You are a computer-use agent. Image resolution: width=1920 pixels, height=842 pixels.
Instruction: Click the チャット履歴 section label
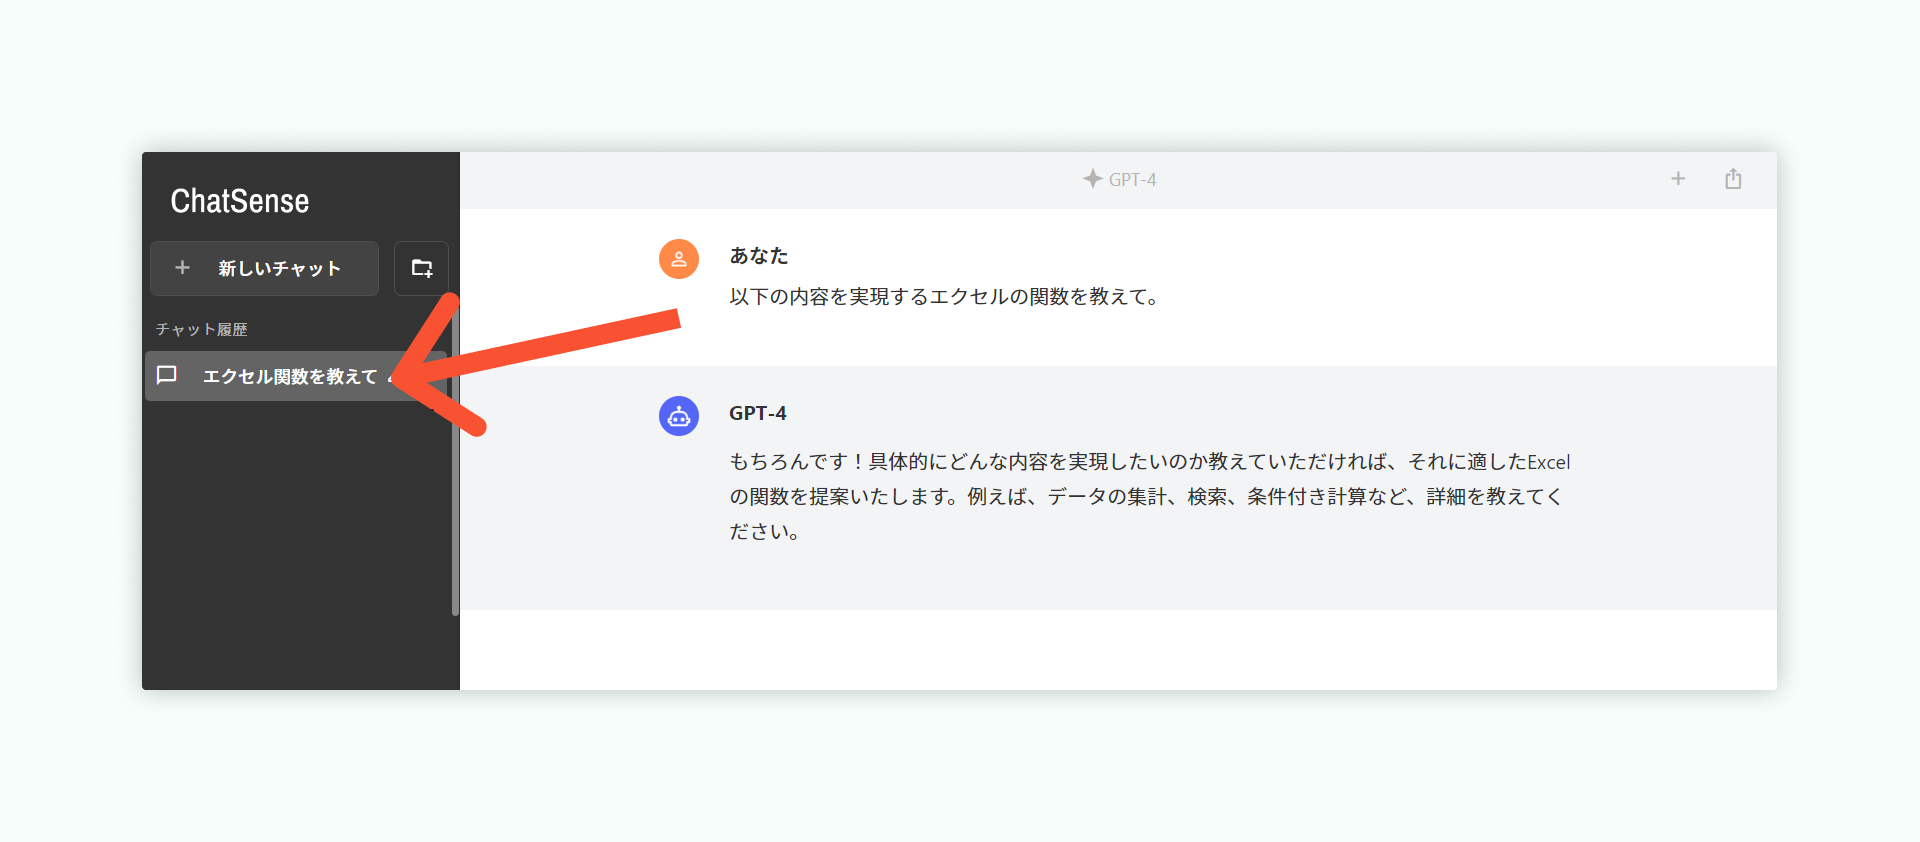pos(201,329)
